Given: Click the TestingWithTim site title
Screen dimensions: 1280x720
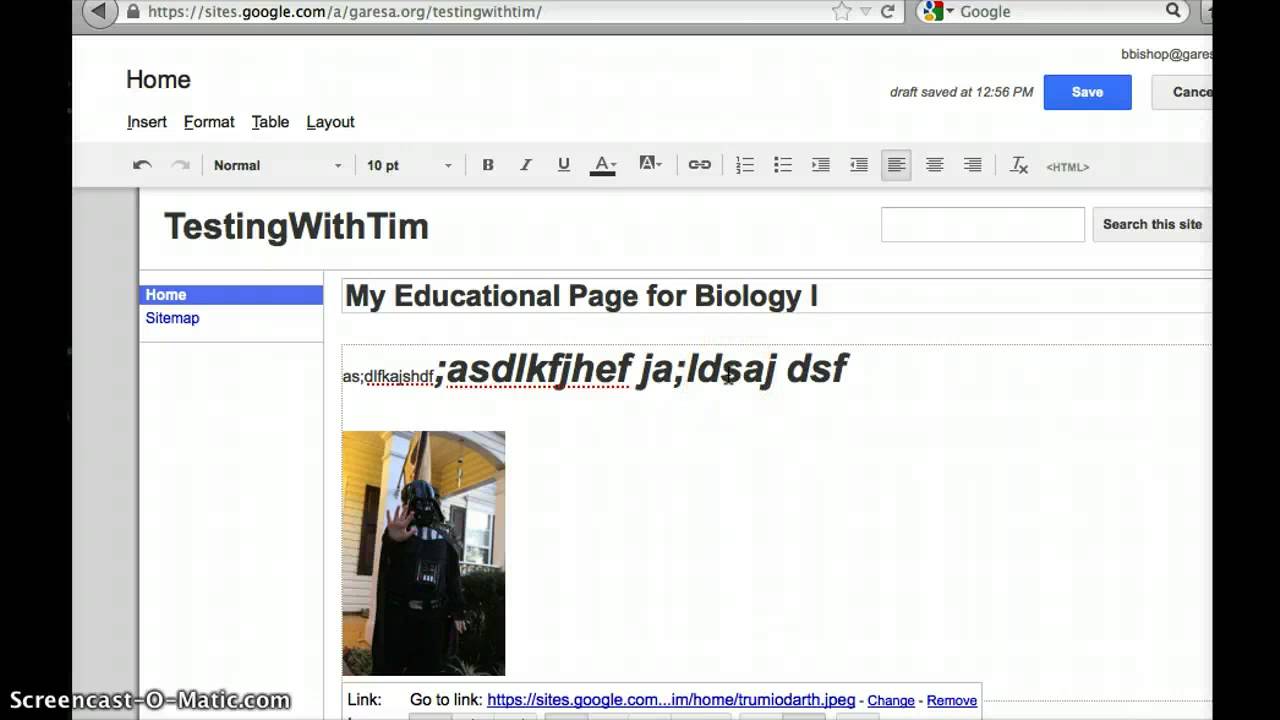Looking at the screenshot, I should pos(296,227).
